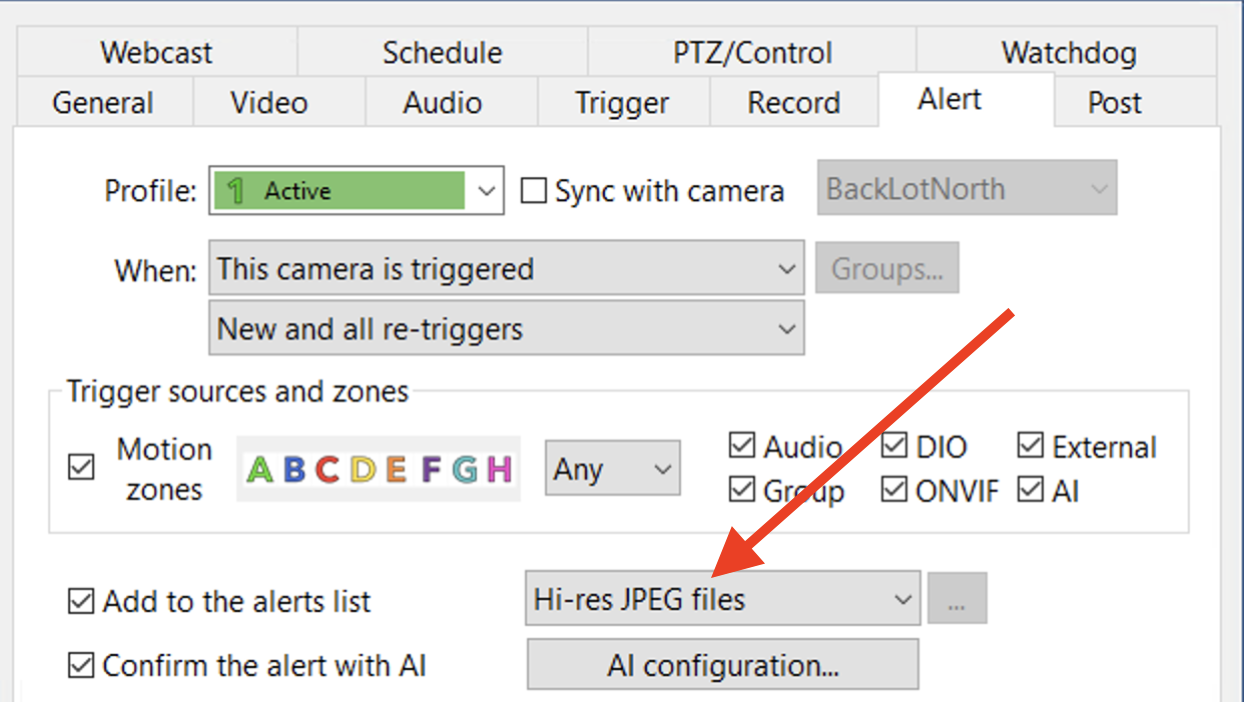Select motion zone H letter icon
Screen dimensions: 1244x702
point(499,469)
